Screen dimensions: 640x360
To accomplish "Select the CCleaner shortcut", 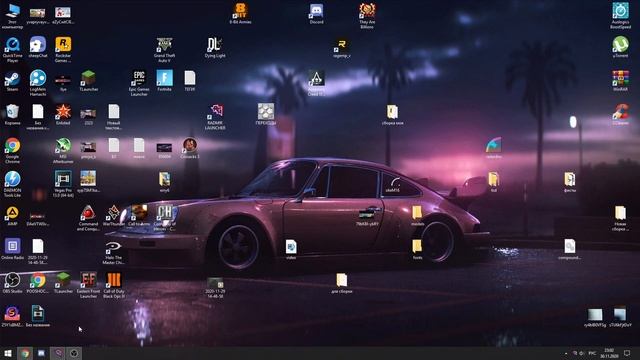I will 620,114.
